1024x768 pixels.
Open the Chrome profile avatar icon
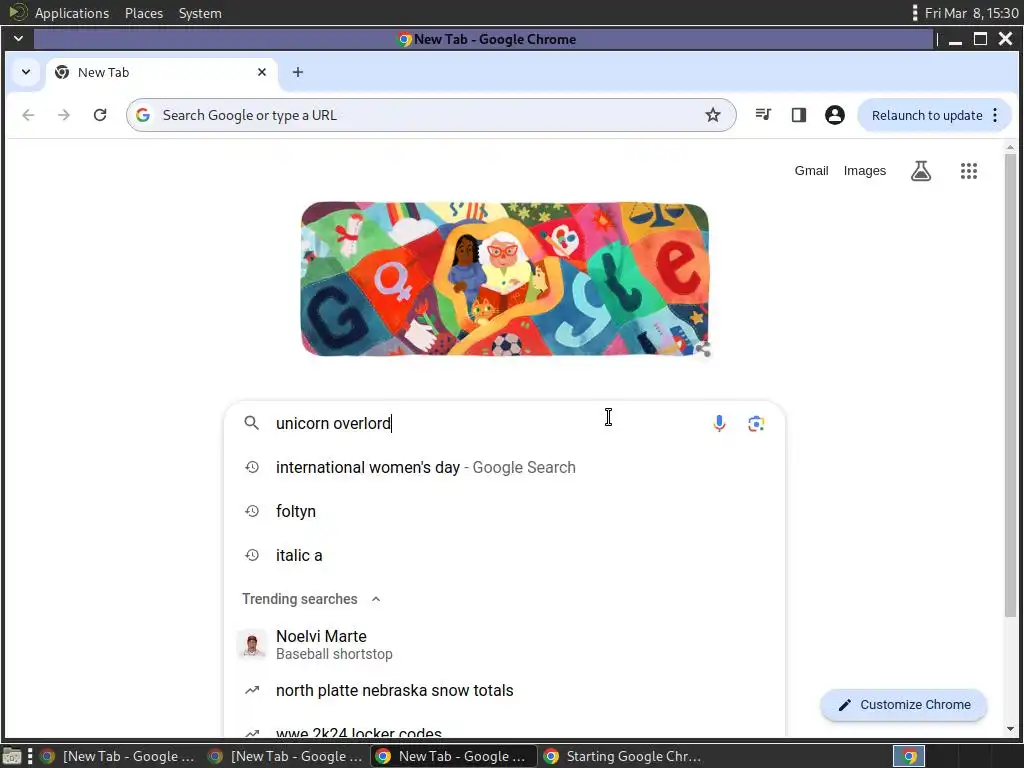tap(835, 115)
